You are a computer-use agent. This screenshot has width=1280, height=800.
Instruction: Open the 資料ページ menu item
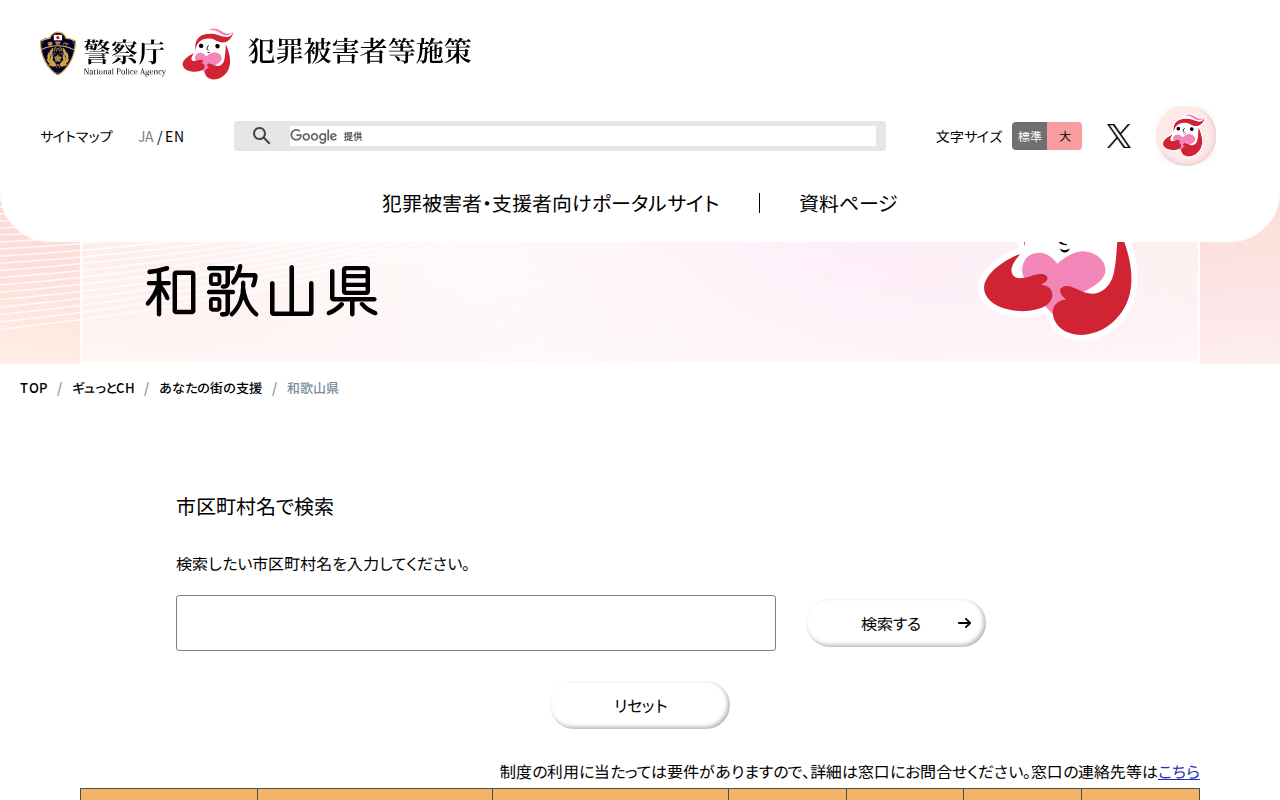pyautogui.click(x=848, y=203)
